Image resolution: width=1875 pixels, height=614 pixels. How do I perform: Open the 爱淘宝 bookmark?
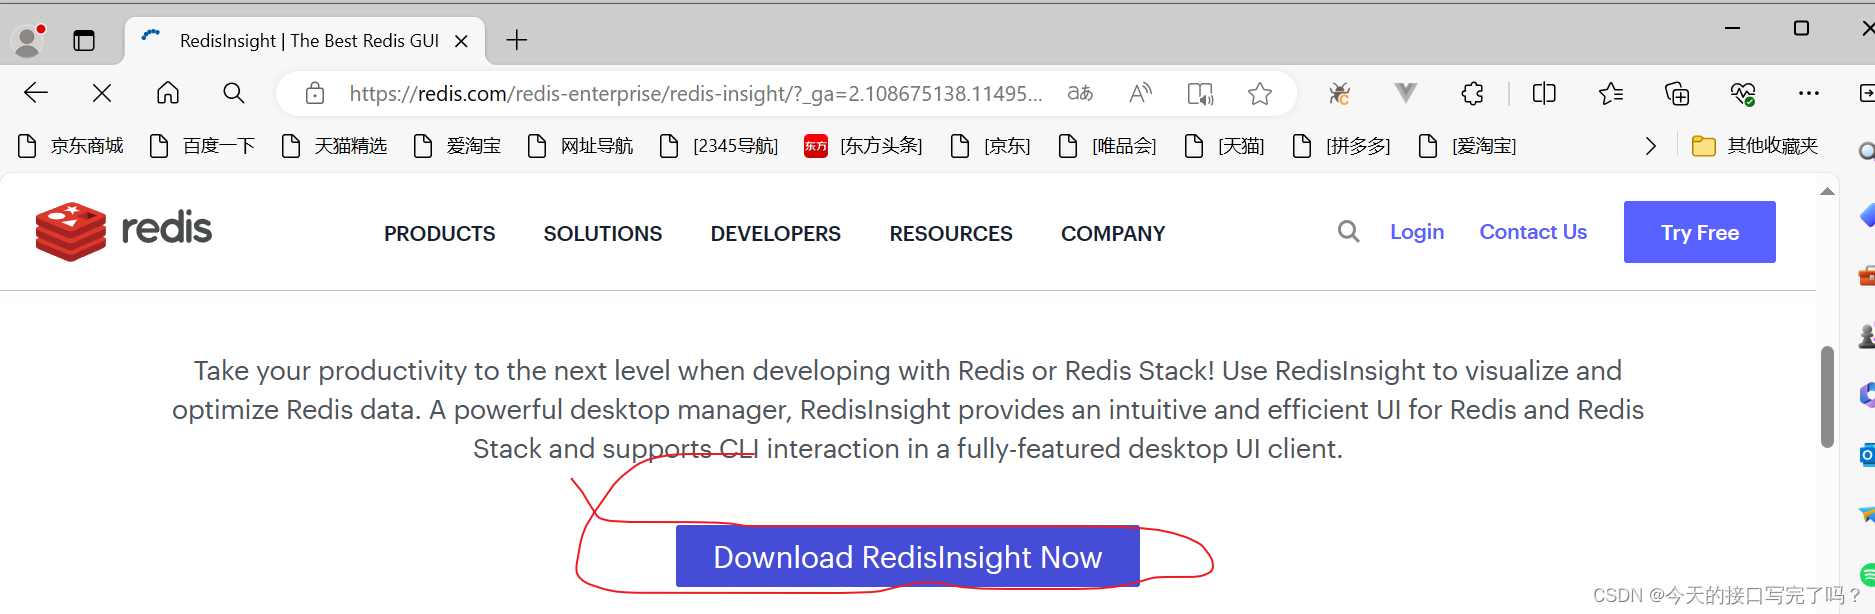coord(457,146)
